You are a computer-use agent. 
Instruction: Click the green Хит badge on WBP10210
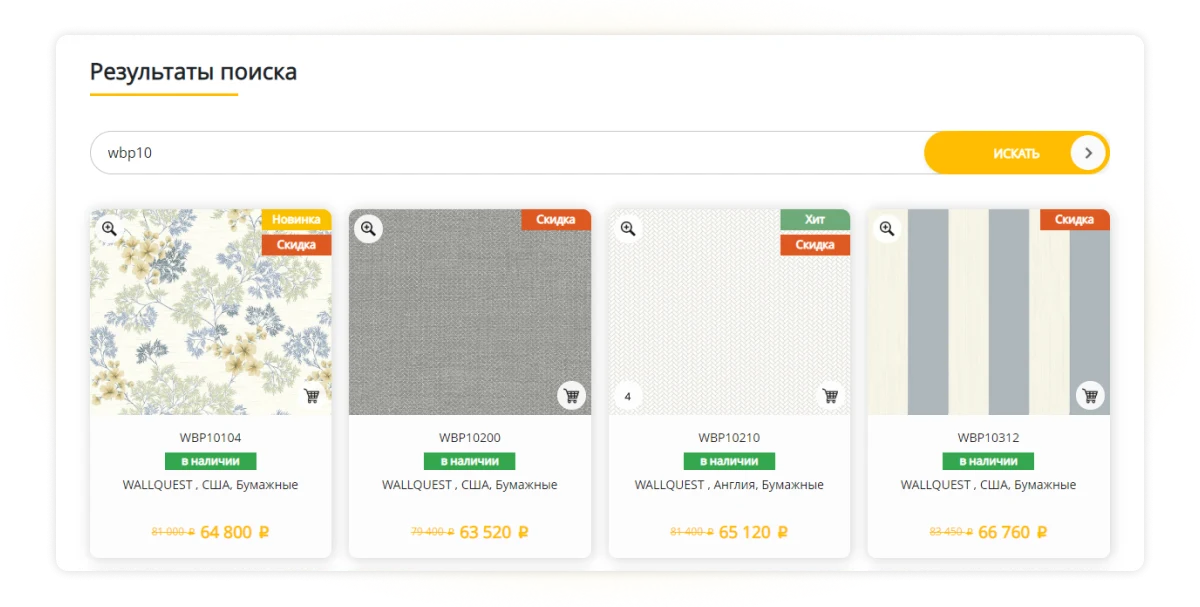(x=815, y=219)
